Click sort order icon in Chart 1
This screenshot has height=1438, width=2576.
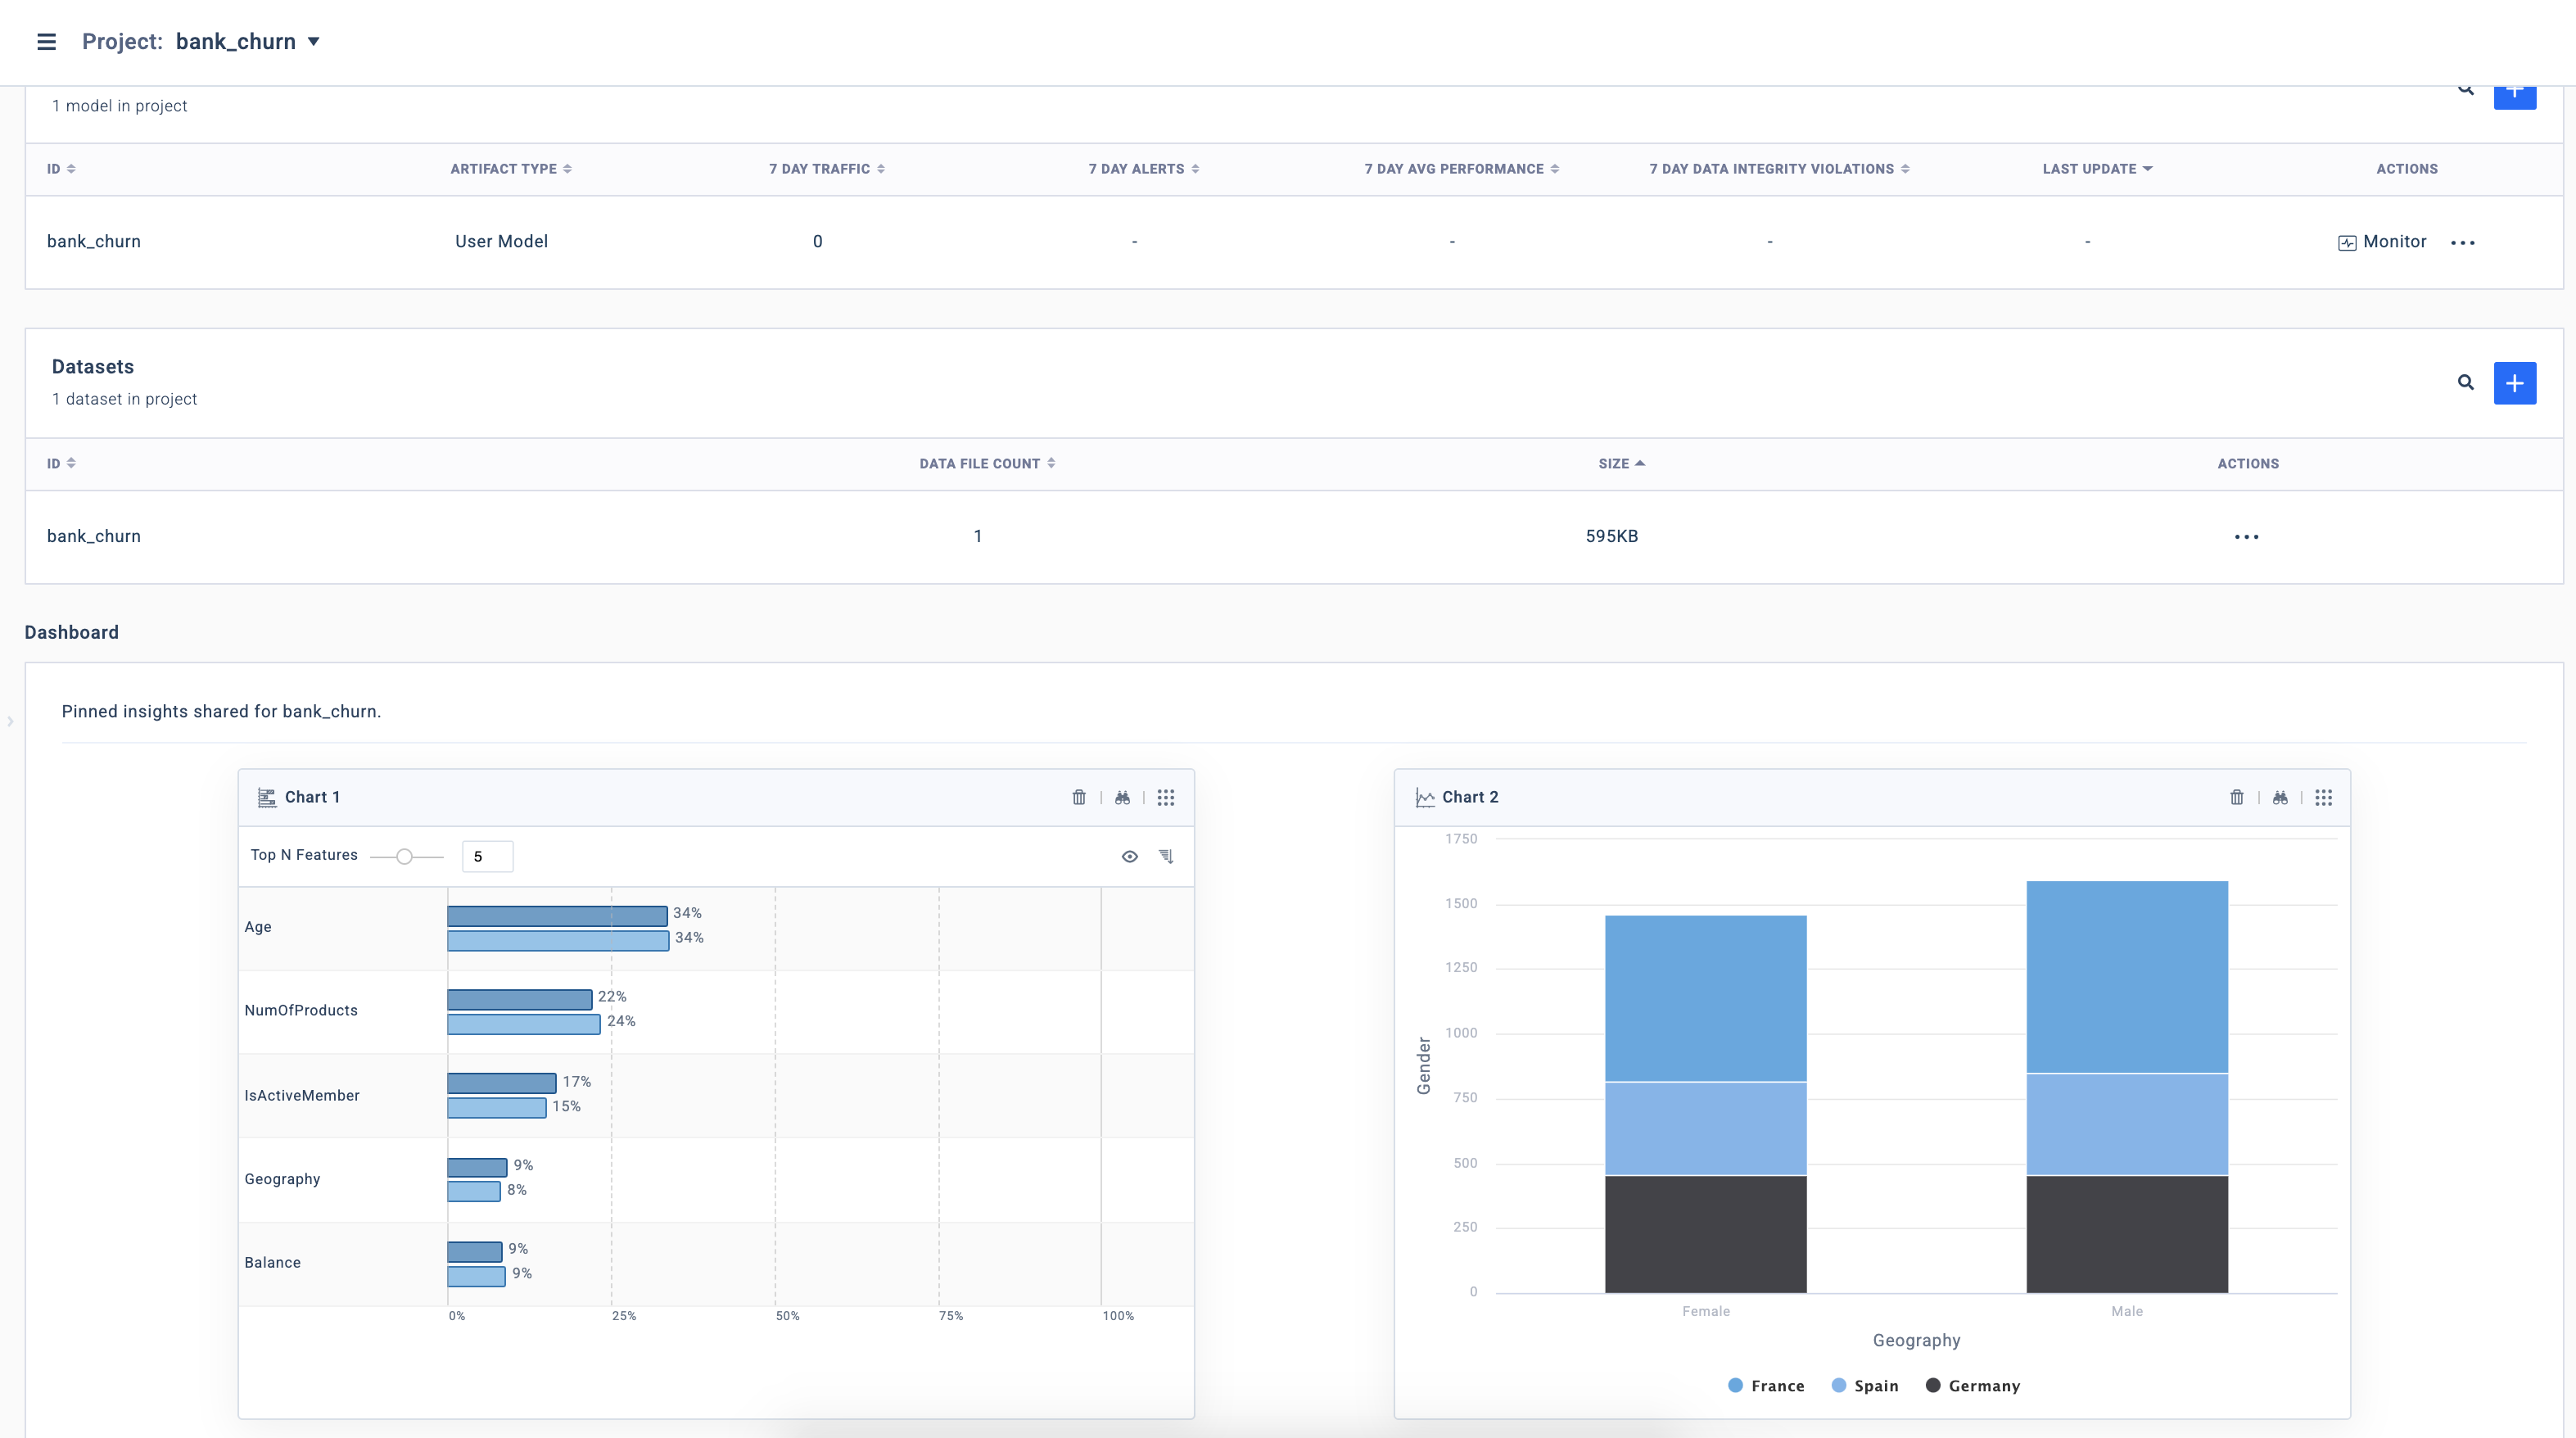point(1166,856)
